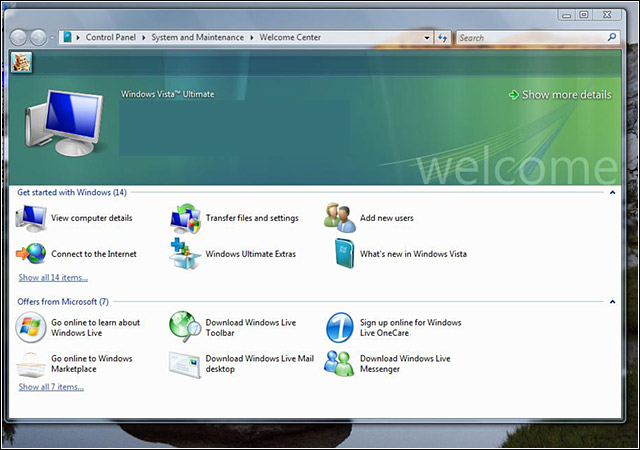This screenshot has width=640, height=450.
Task: Click Go online to learn about Windows Live
Action: (96, 327)
